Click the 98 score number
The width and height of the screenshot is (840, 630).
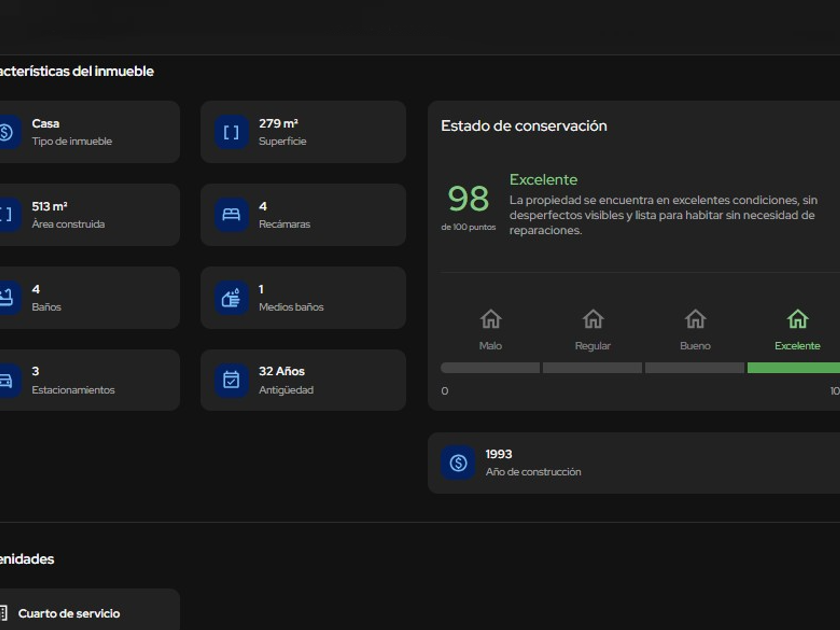(x=468, y=199)
